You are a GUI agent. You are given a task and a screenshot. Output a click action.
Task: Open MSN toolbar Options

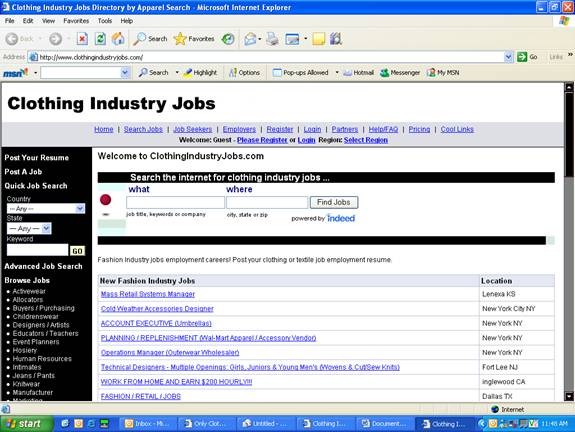coord(244,73)
